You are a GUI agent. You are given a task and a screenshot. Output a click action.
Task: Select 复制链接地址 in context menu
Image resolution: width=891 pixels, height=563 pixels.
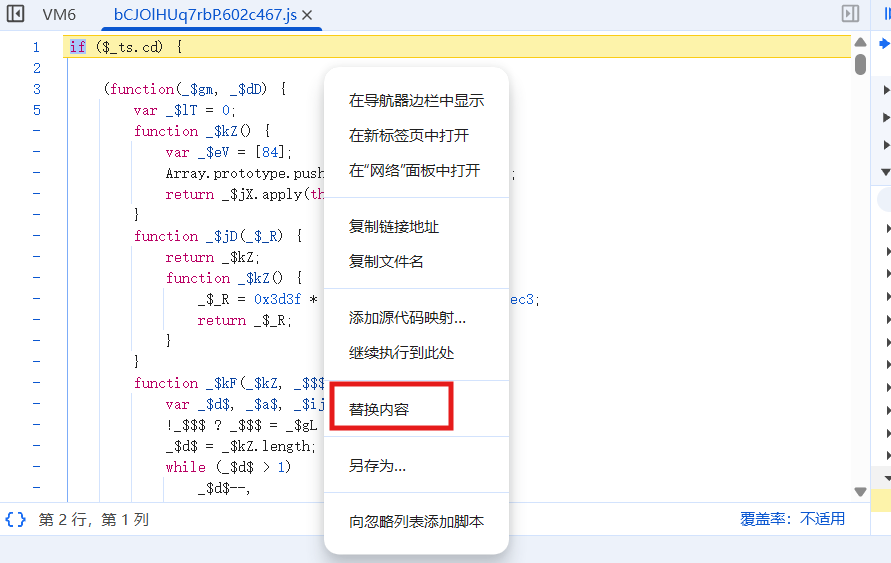[x=394, y=227]
